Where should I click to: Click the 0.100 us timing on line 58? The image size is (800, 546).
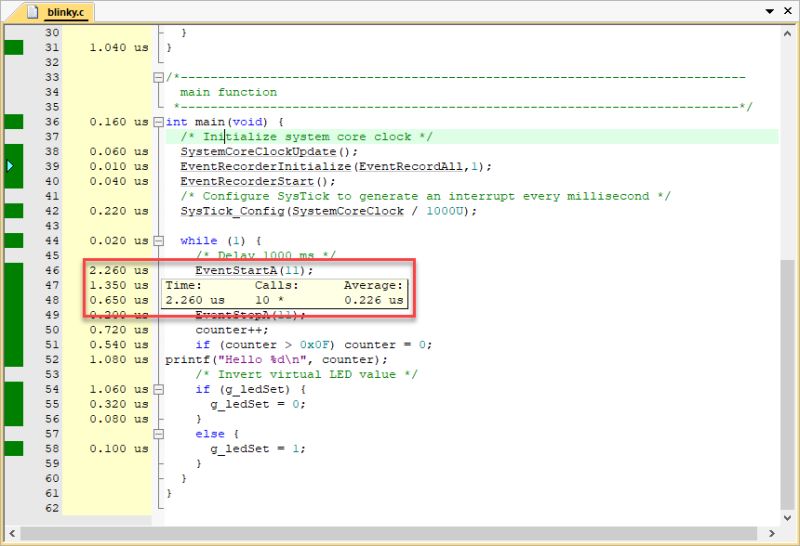(x=119, y=449)
